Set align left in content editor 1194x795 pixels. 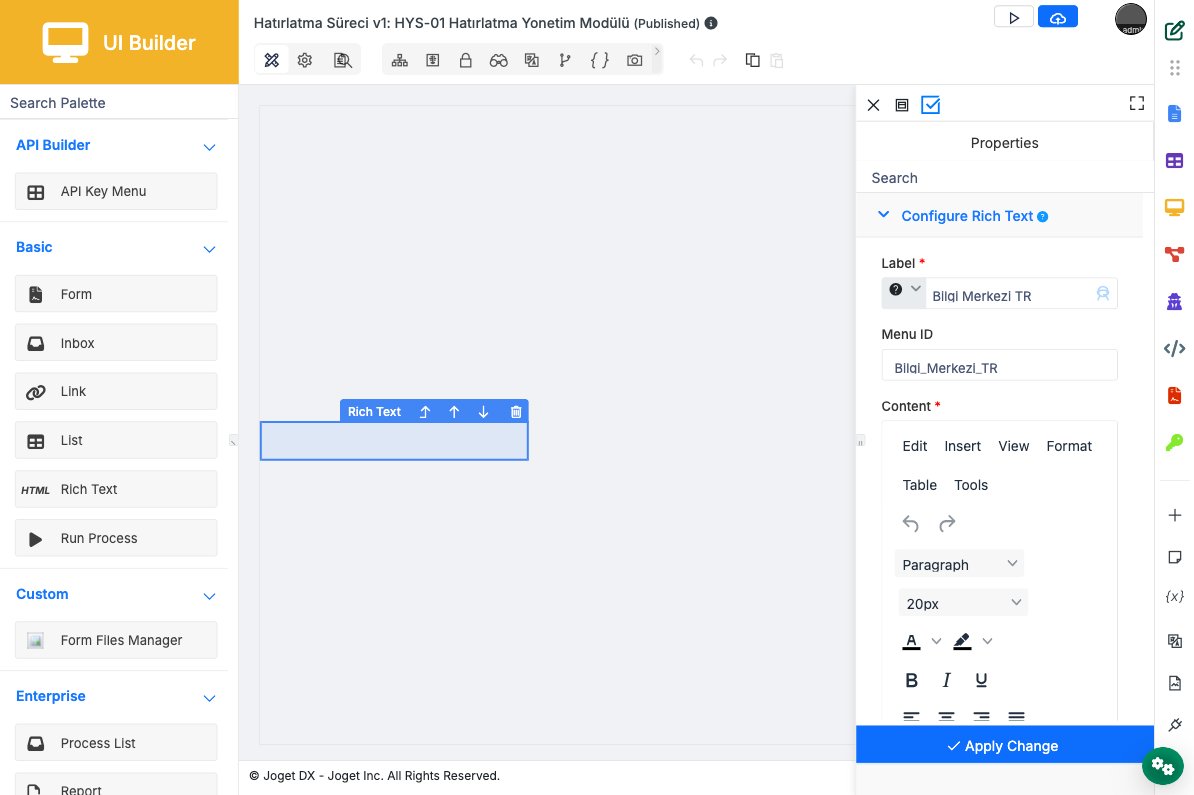click(911, 716)
